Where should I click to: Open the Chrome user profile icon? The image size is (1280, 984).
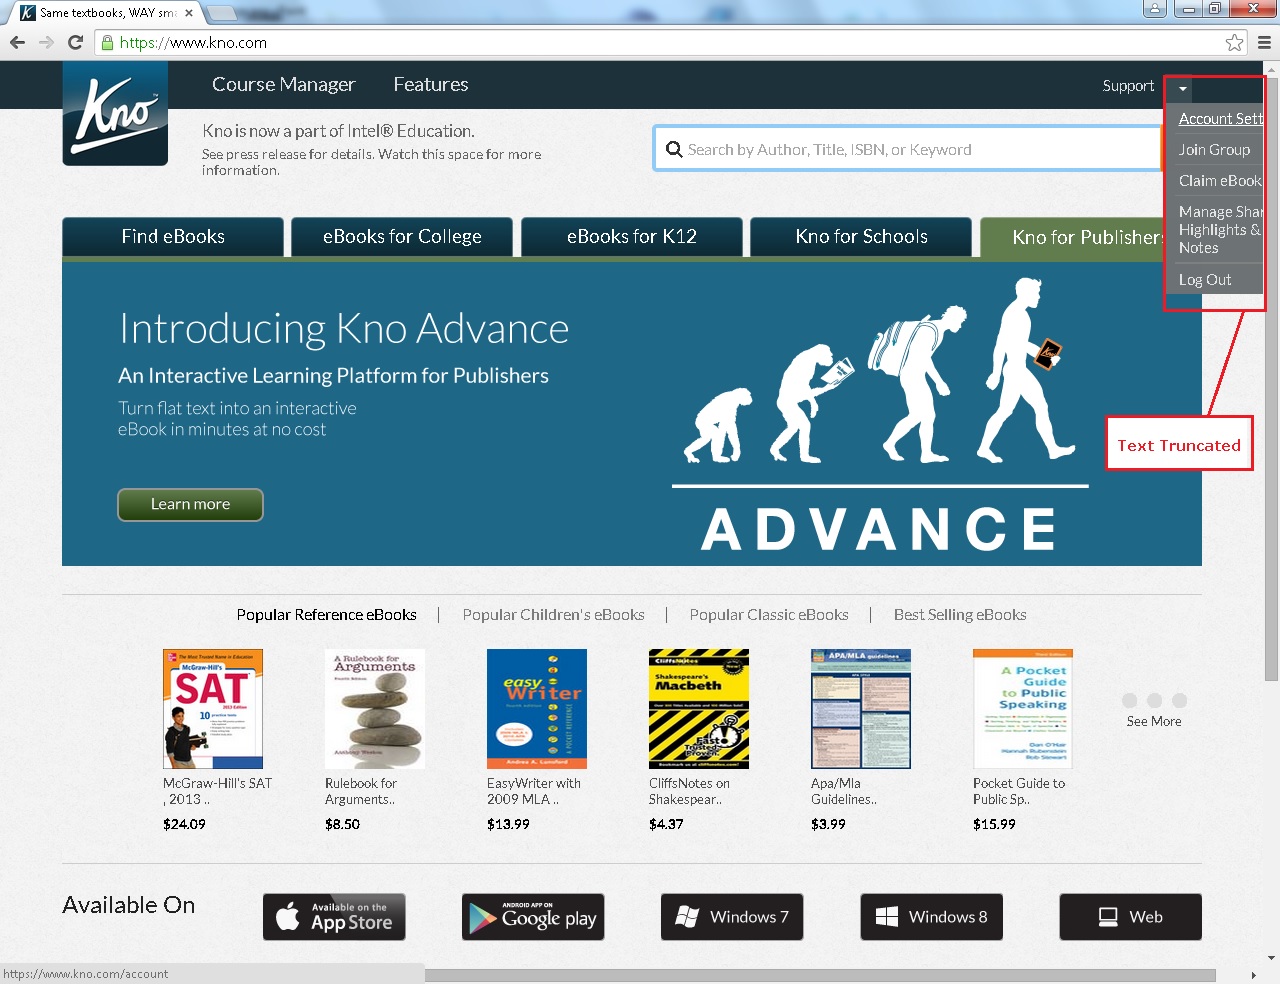(1155, 9)
